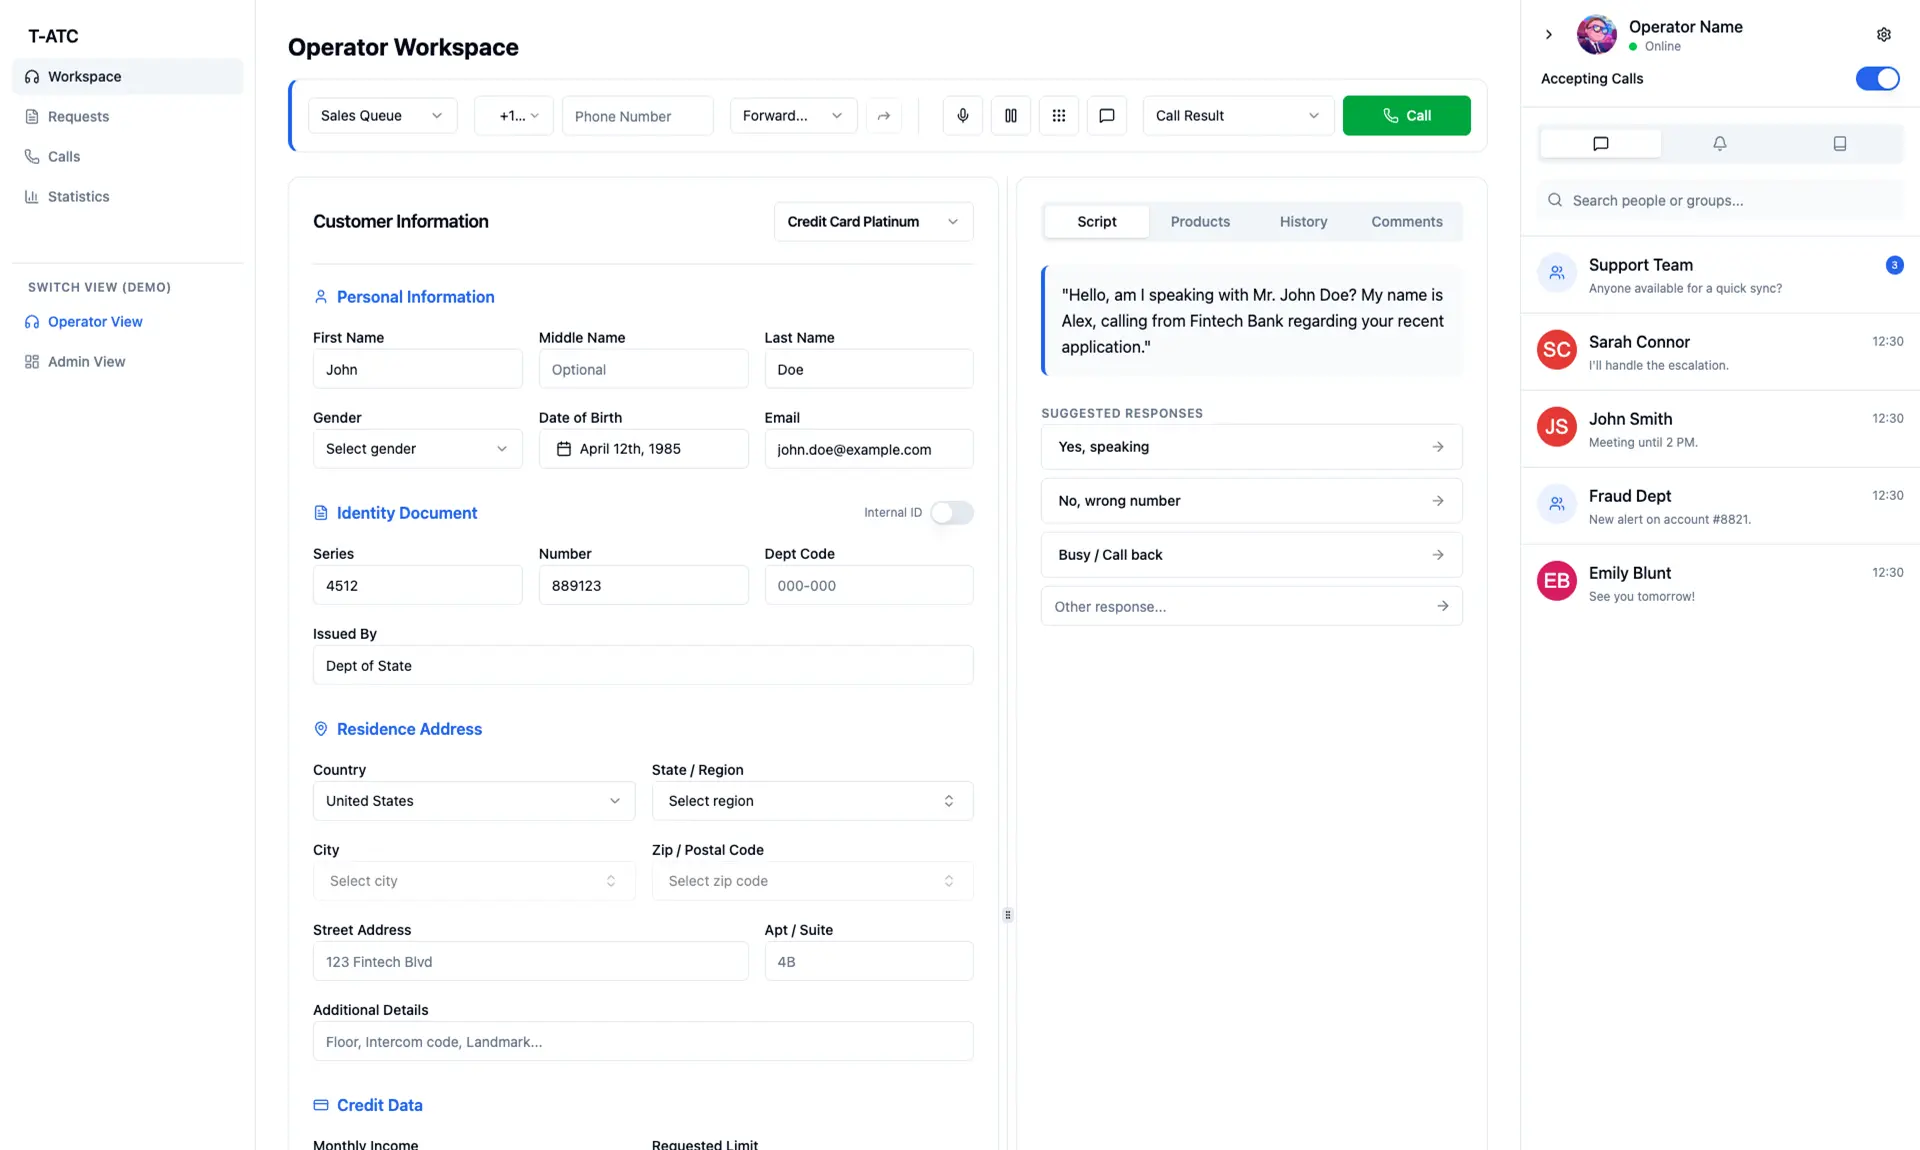Screen dimensions: 1920x1150
Task: Open the Sales Queue dropdown
Action: point(382,116)
